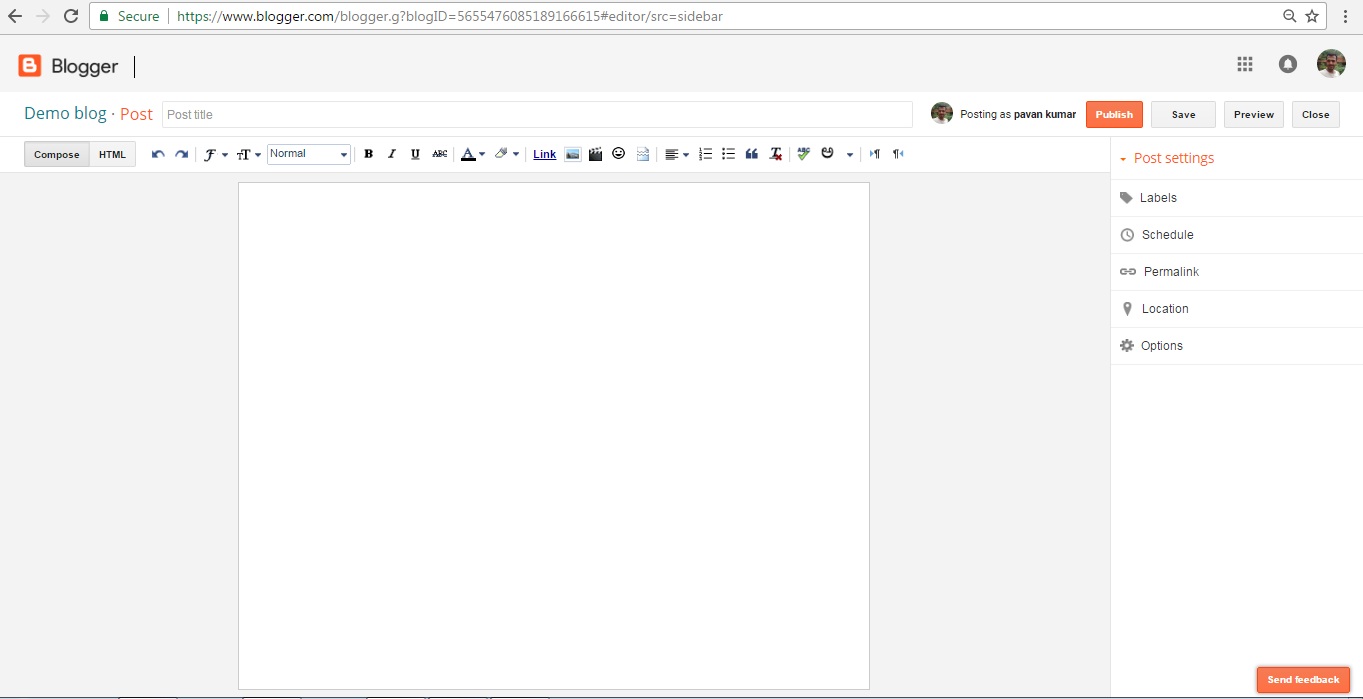View site security info via Secure lock

tap(129, 16)
